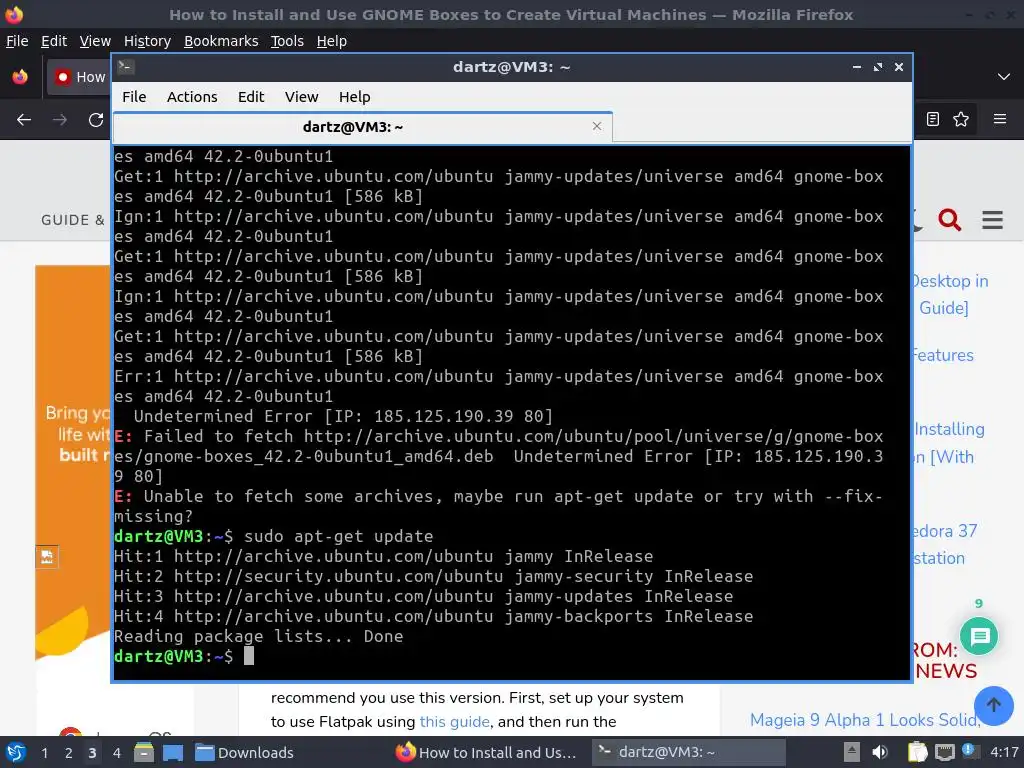Open the LXQt application menu in the taskbar
The width and height of the screenshot is (1024, 768).
(x=16, y=752)
